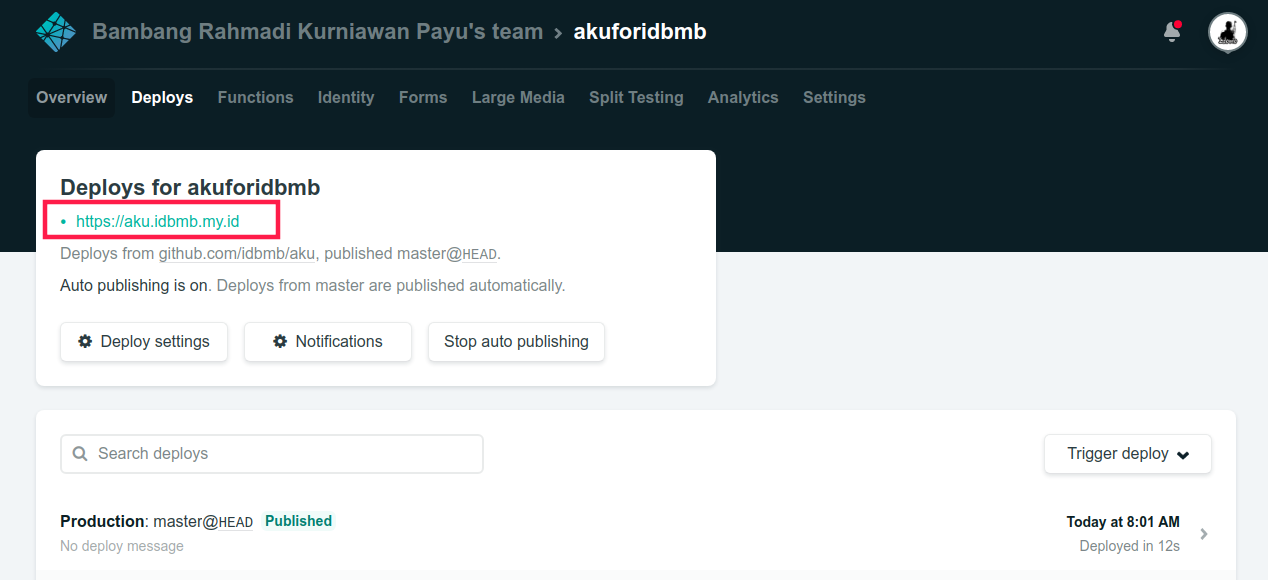Go to Bambang Rahmadi Kurniawan Payu's team
Viewport: 1268px width, 580px height.
tap(318, 32)
